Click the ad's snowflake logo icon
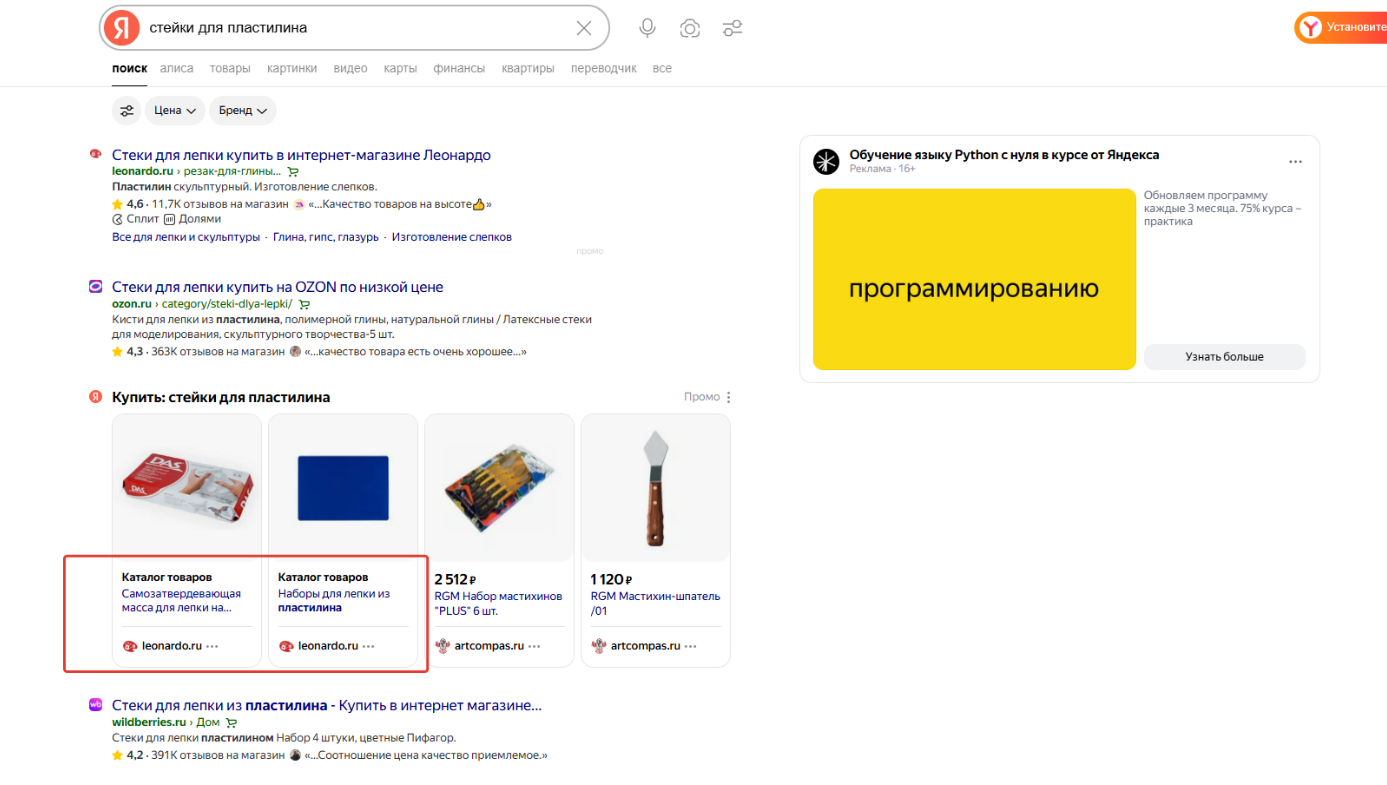This screenshot has height=785, width=1387. tap(826, 161)
